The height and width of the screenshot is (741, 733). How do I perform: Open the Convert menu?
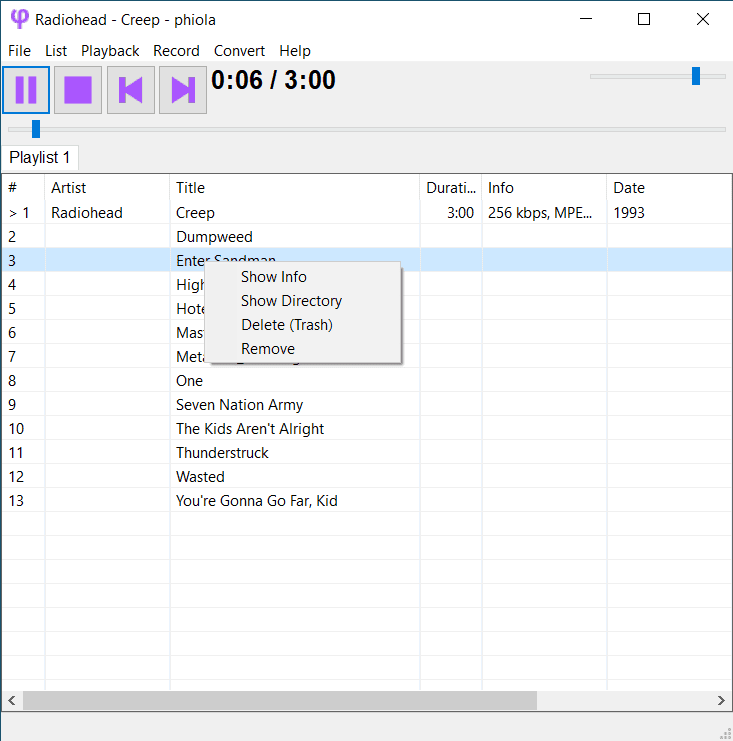[x=240, y=51]
